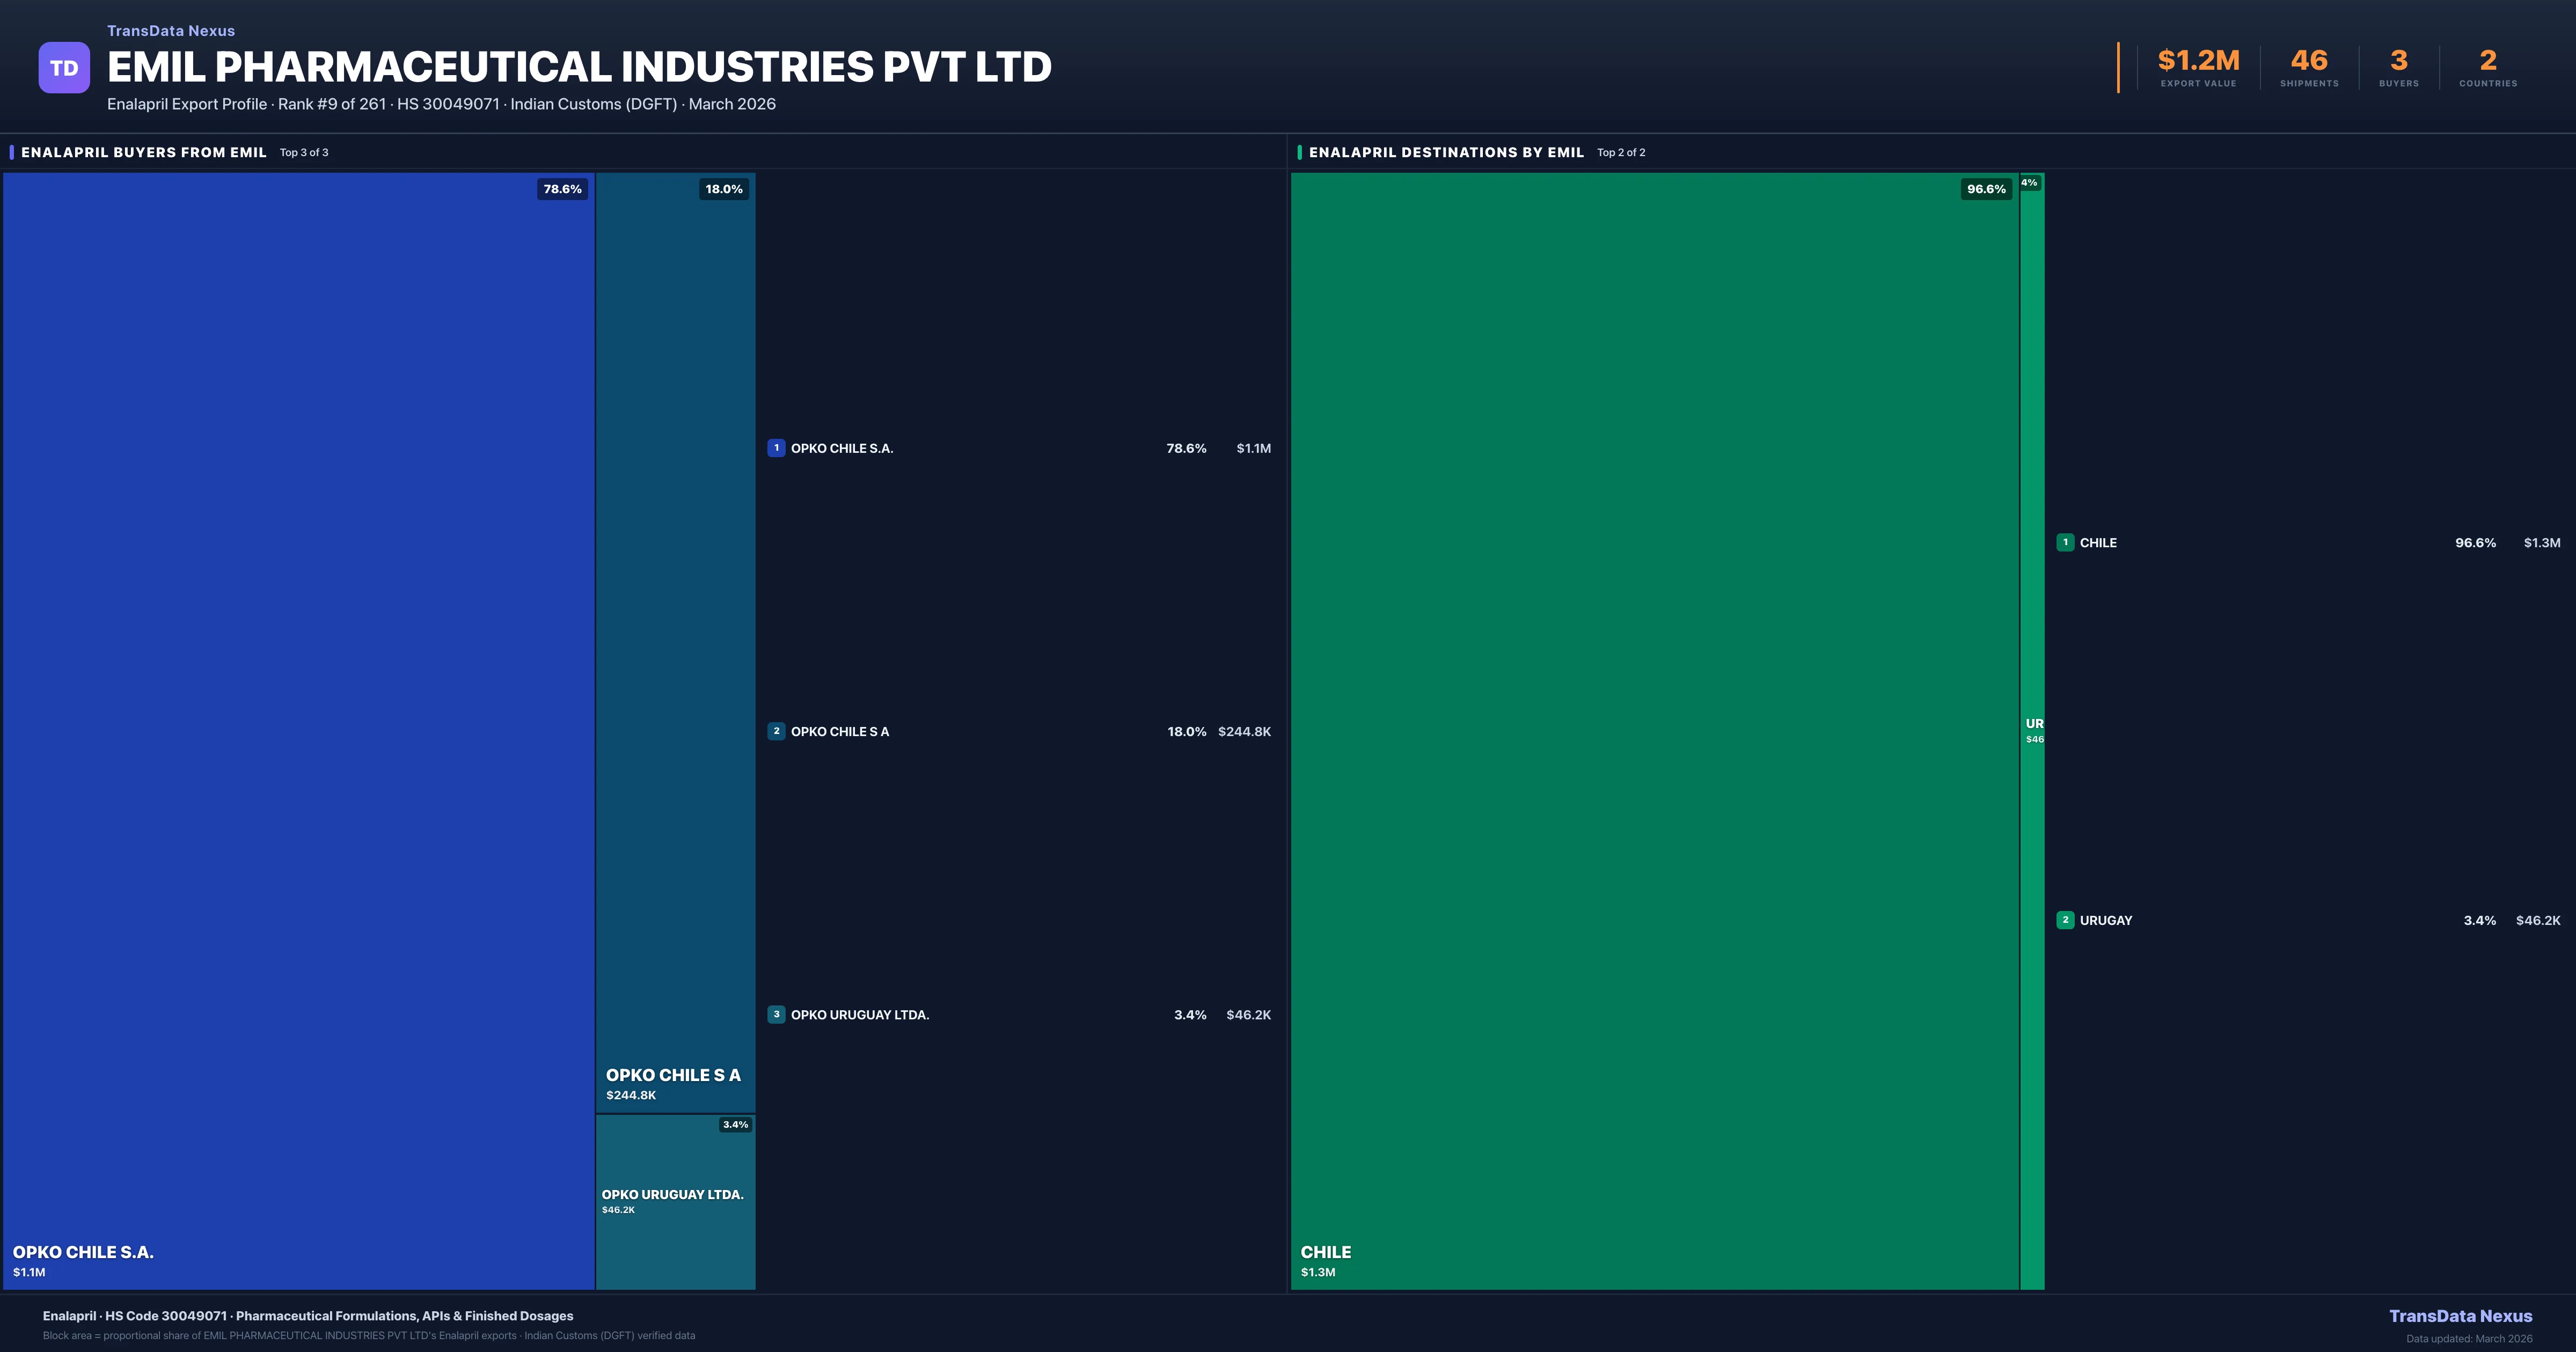This screenshot has height=1352, width=2576.
Task: Click the Enalapril Destinations By Emil header
Action: 1446,152
